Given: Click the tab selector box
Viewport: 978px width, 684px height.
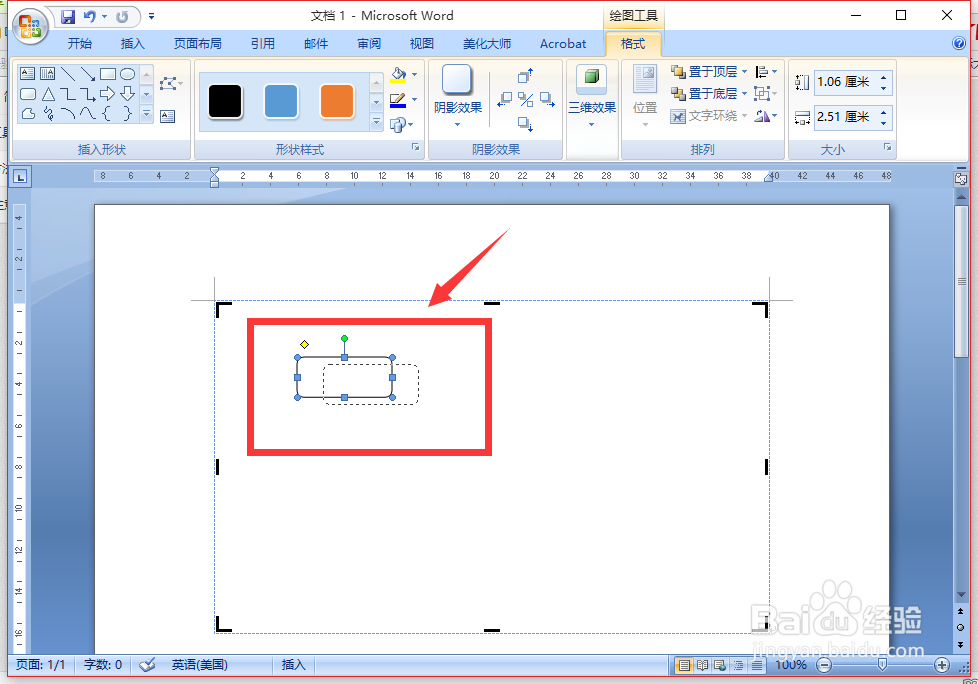Looking at the screenshot, I should click(x=21, y=177).
